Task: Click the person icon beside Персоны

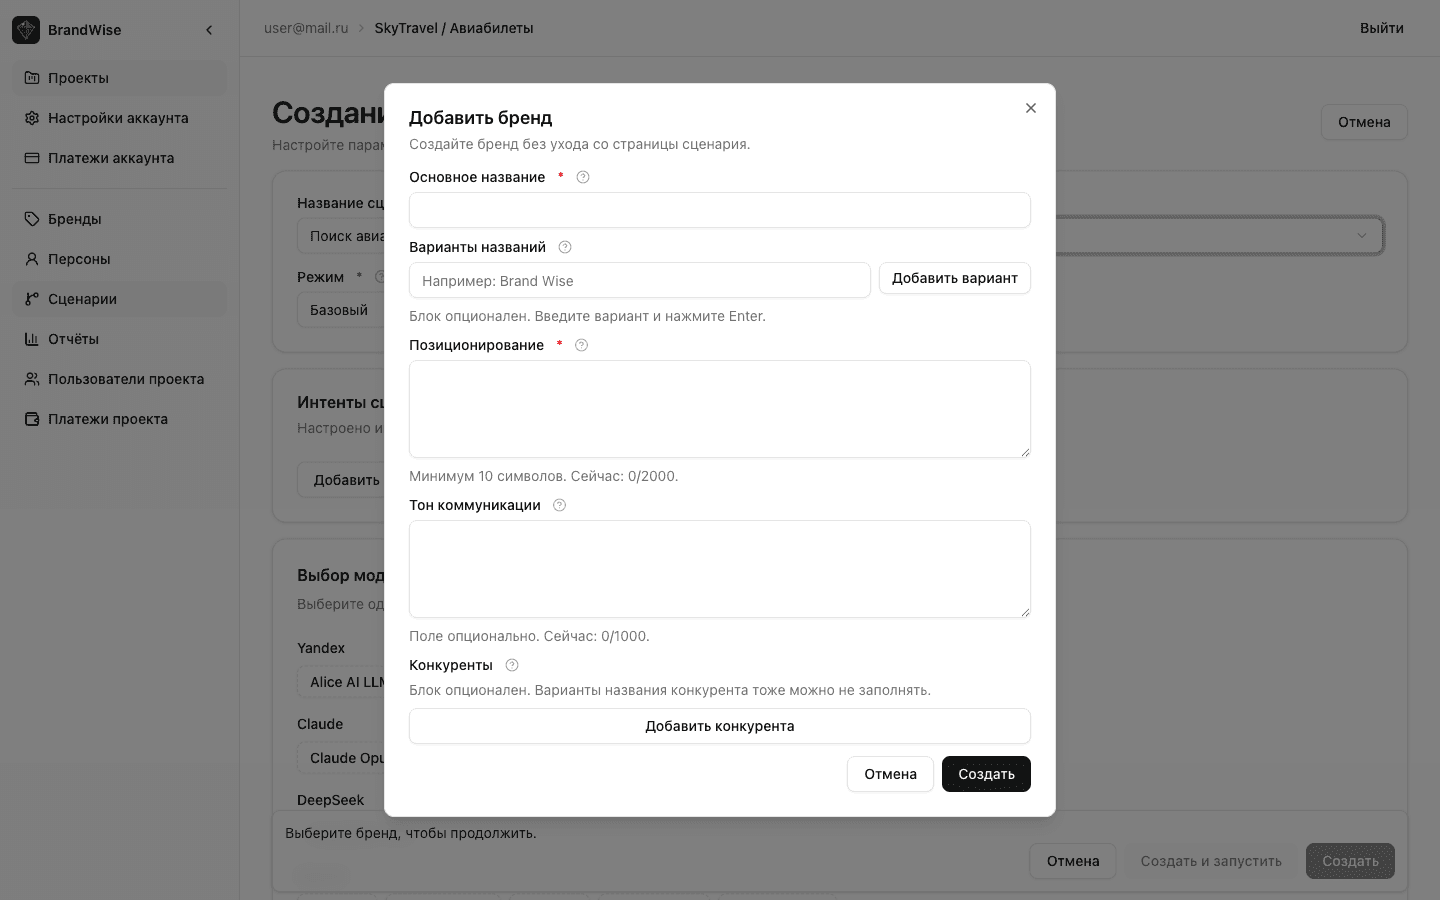Action: pos(31,259)
